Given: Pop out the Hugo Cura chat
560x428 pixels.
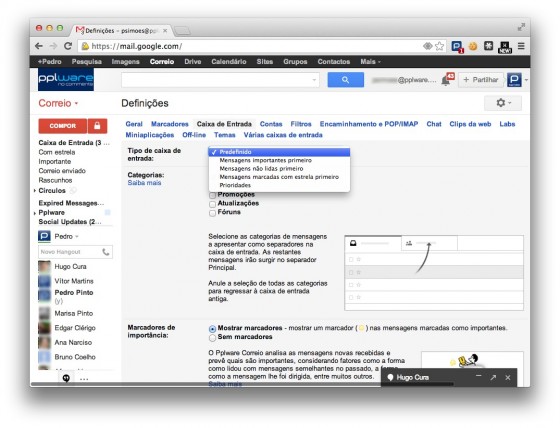Looking at the screenshot, I should point(493,377).
